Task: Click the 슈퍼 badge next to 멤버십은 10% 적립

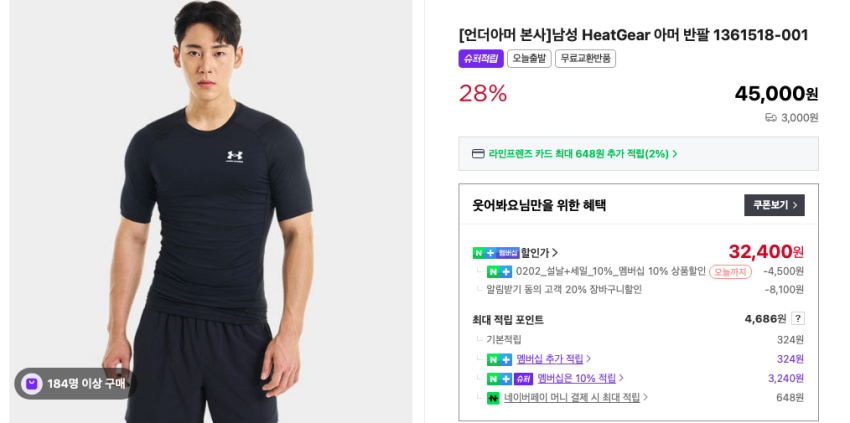Action: [x=524, y=379]
